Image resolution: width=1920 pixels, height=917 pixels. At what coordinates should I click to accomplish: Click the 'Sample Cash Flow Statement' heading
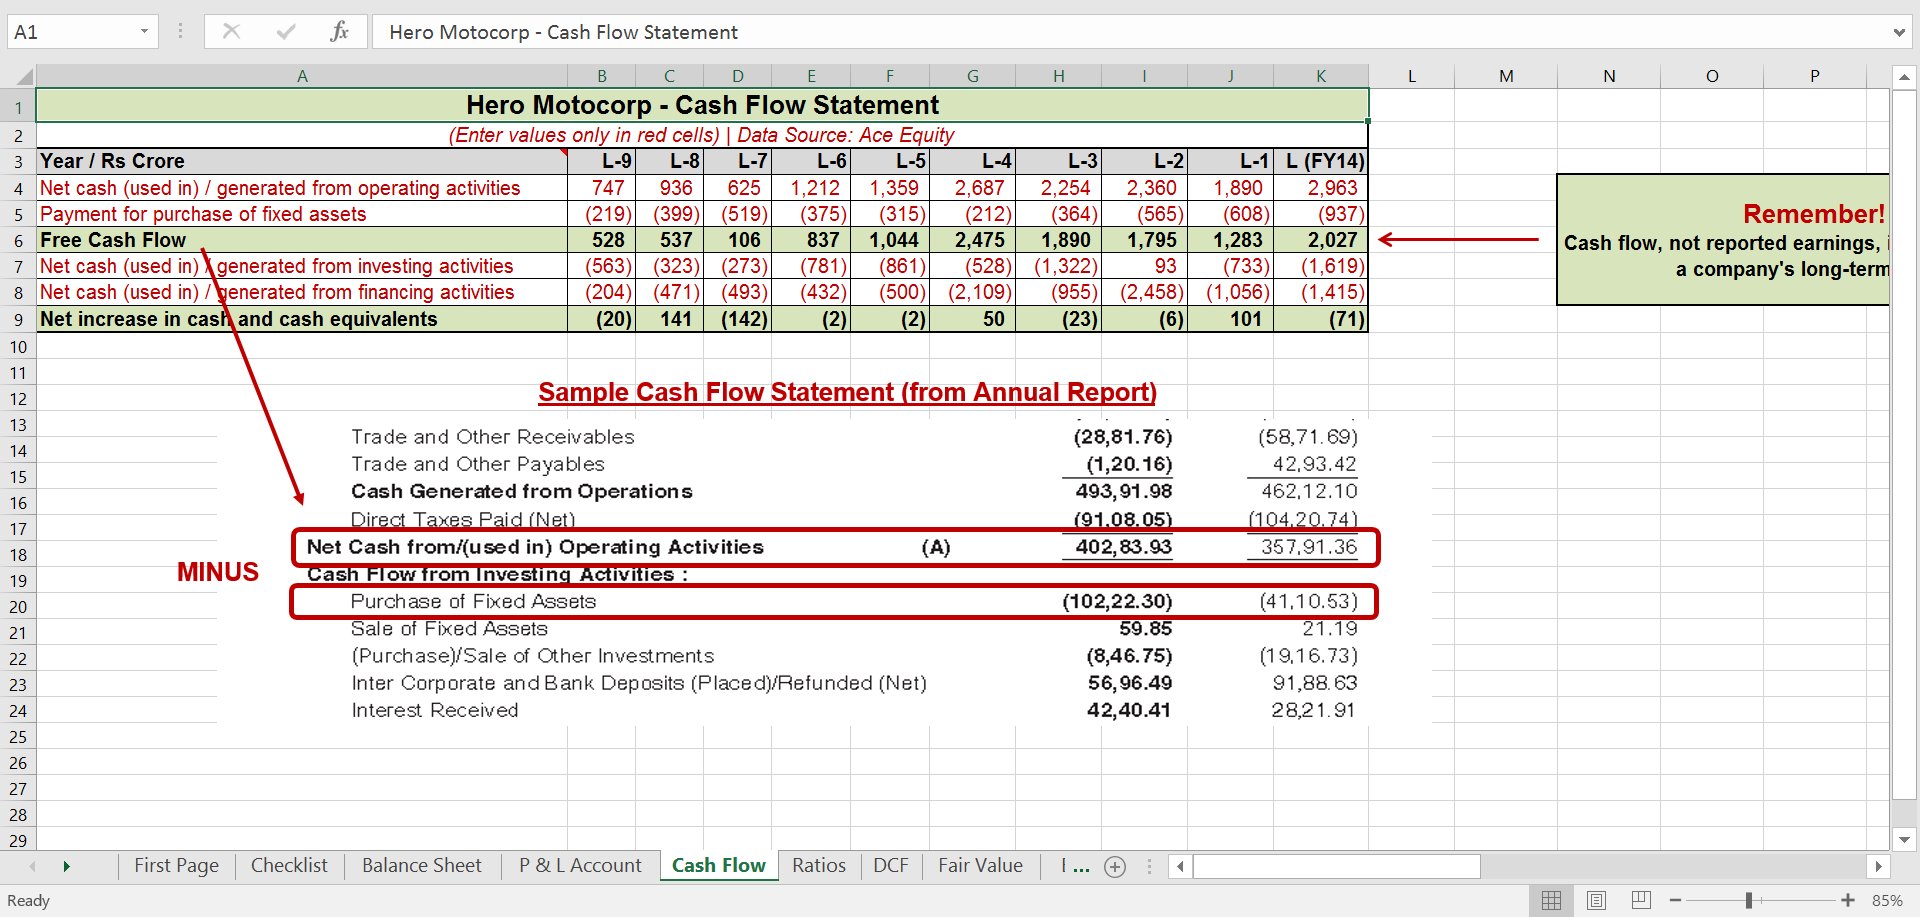(x=847, y=392)
